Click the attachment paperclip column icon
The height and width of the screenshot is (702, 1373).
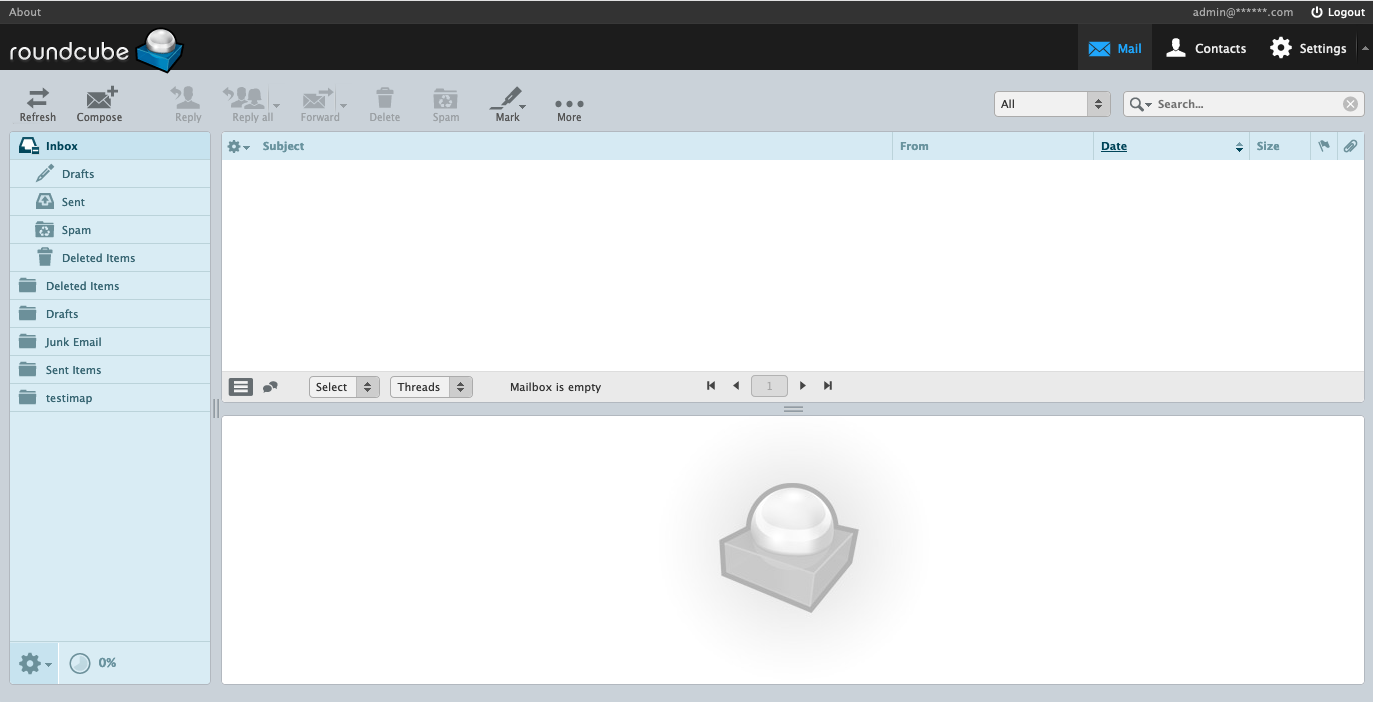pyautogui.click(x=1350, y=146)
